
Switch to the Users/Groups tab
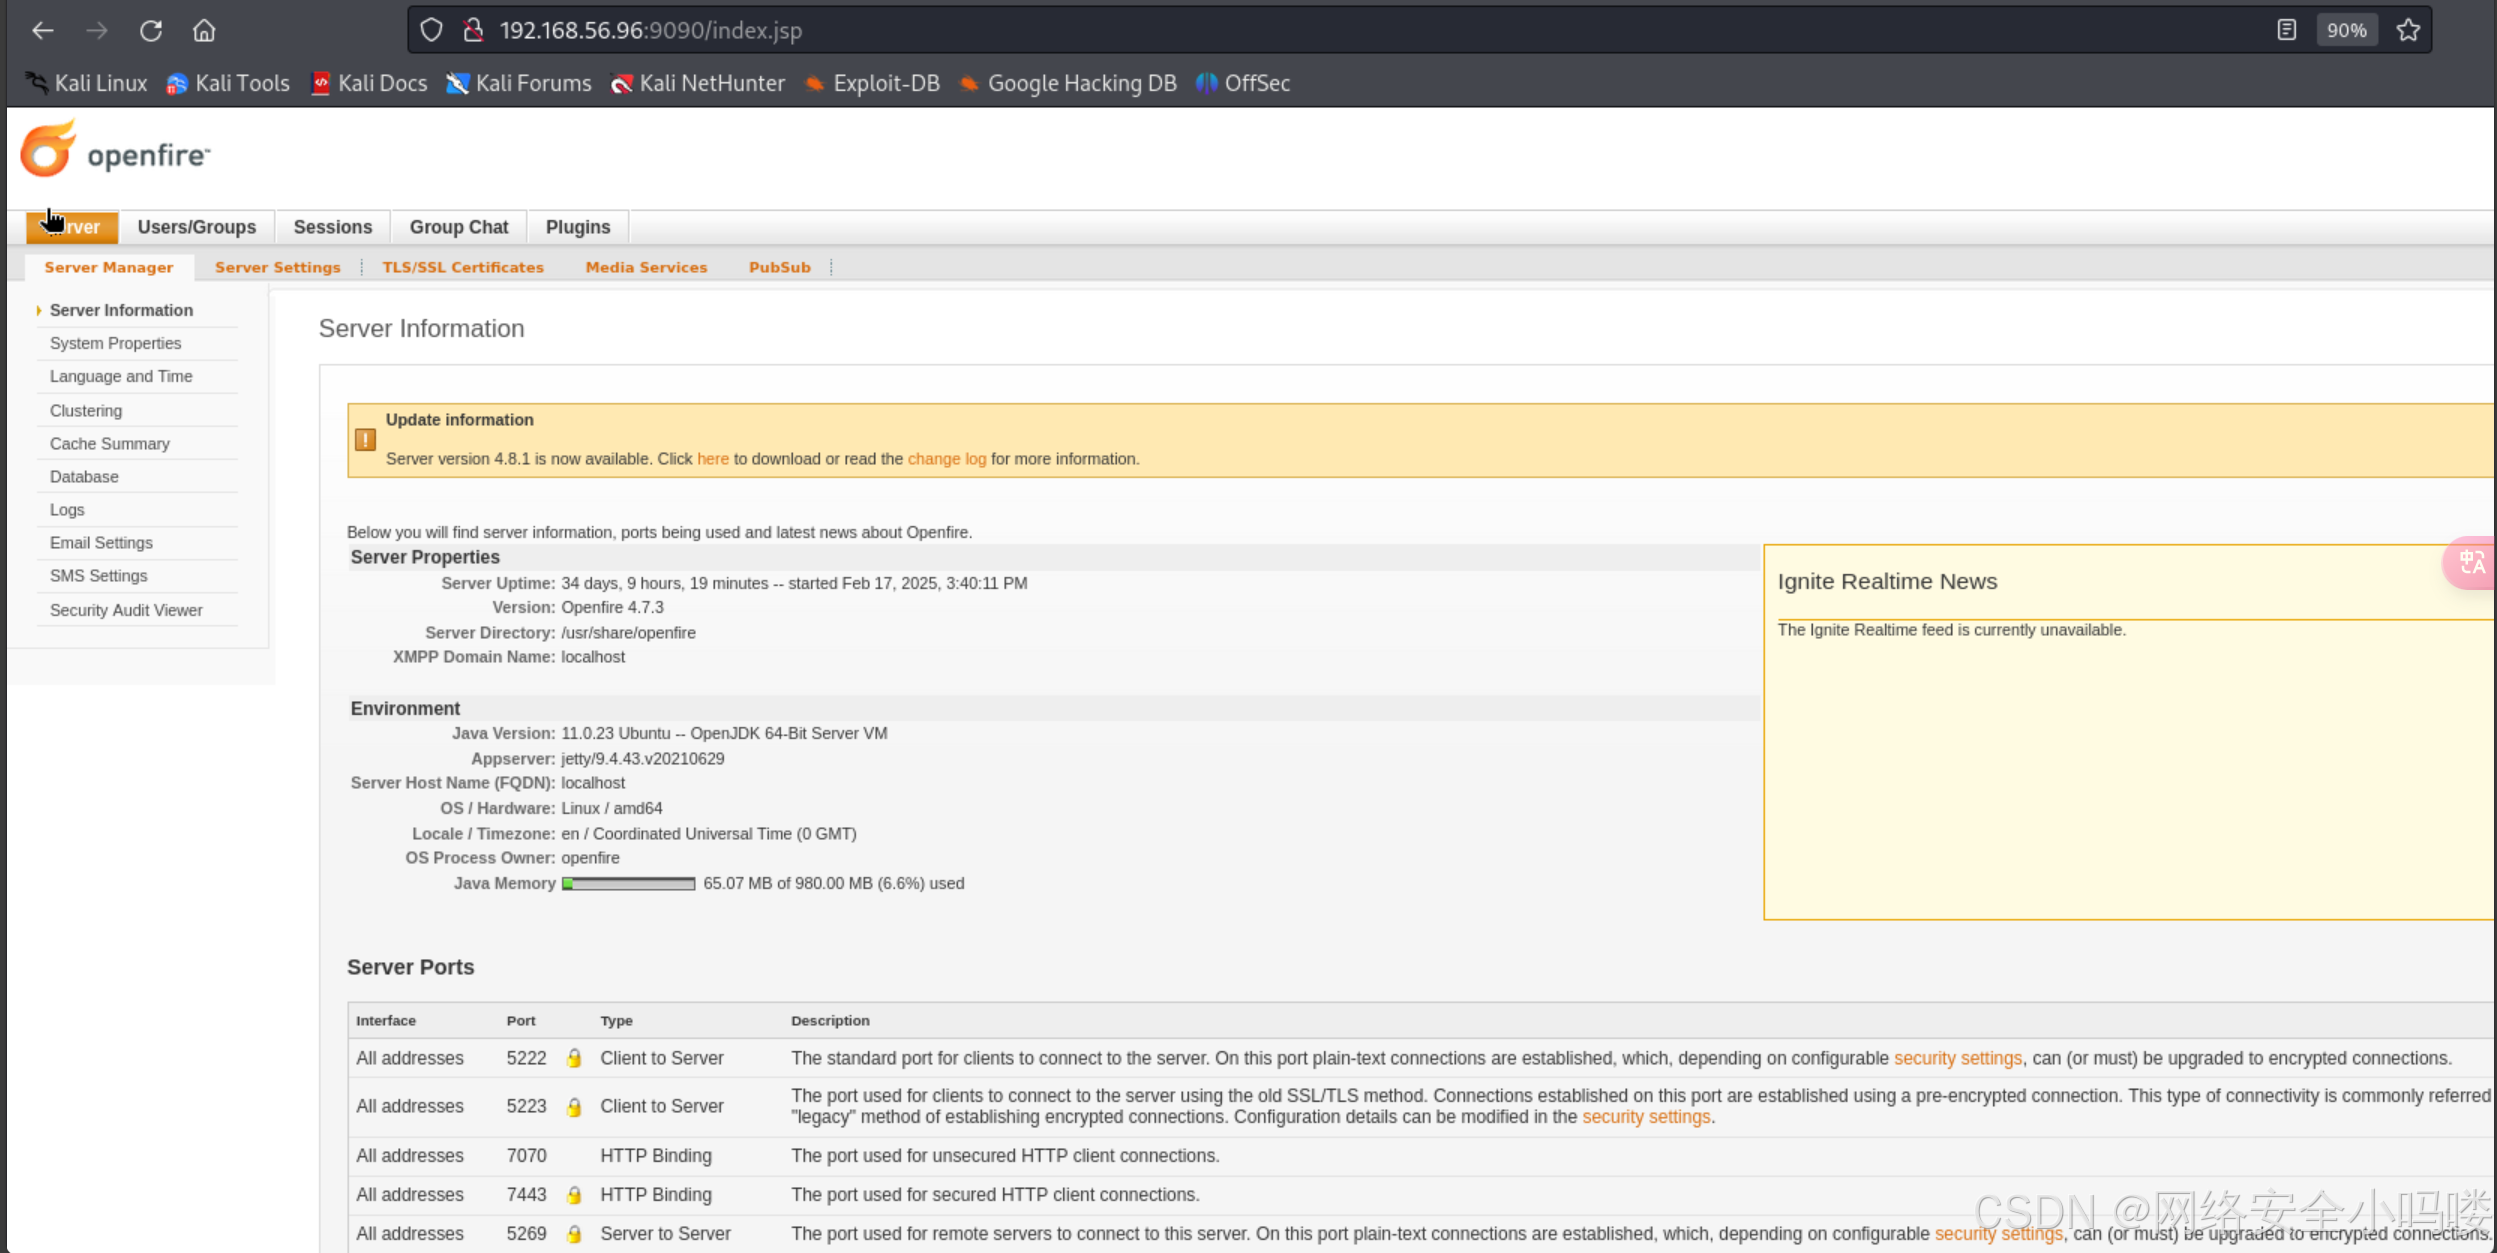click(x=197, y=227)
